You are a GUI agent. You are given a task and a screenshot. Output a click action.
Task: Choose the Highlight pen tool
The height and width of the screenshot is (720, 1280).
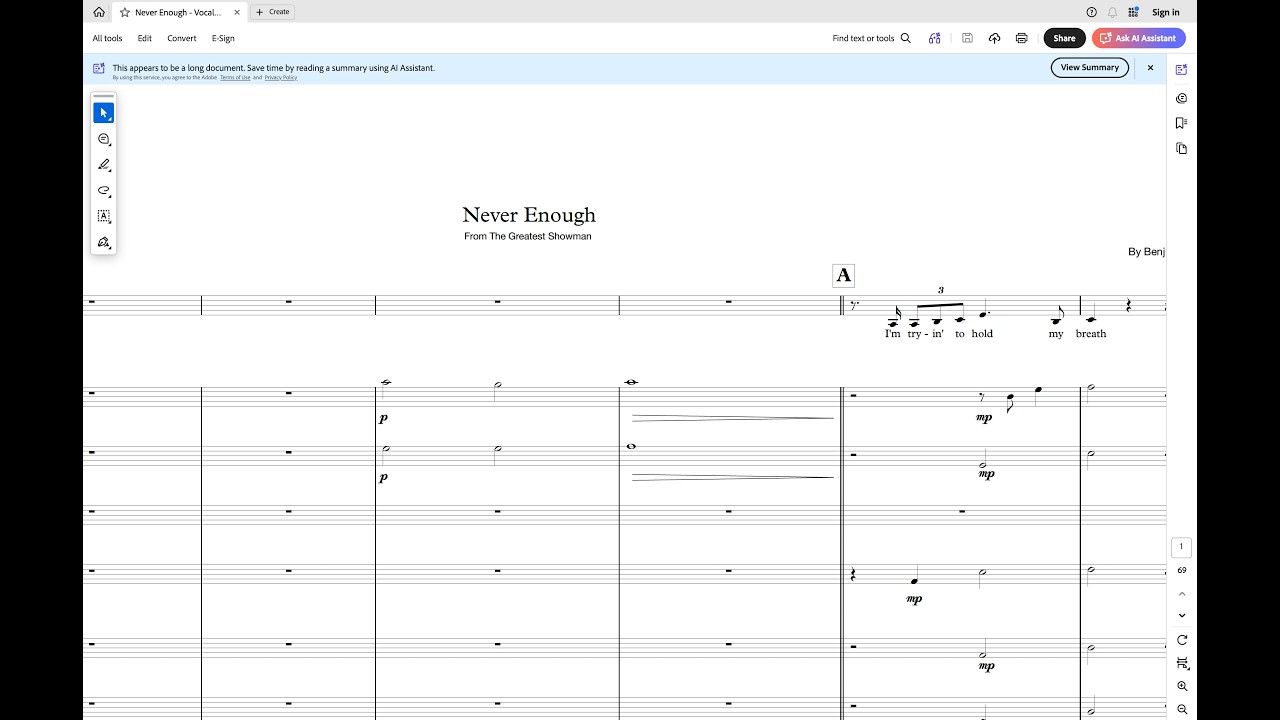(x=104, y=165)
